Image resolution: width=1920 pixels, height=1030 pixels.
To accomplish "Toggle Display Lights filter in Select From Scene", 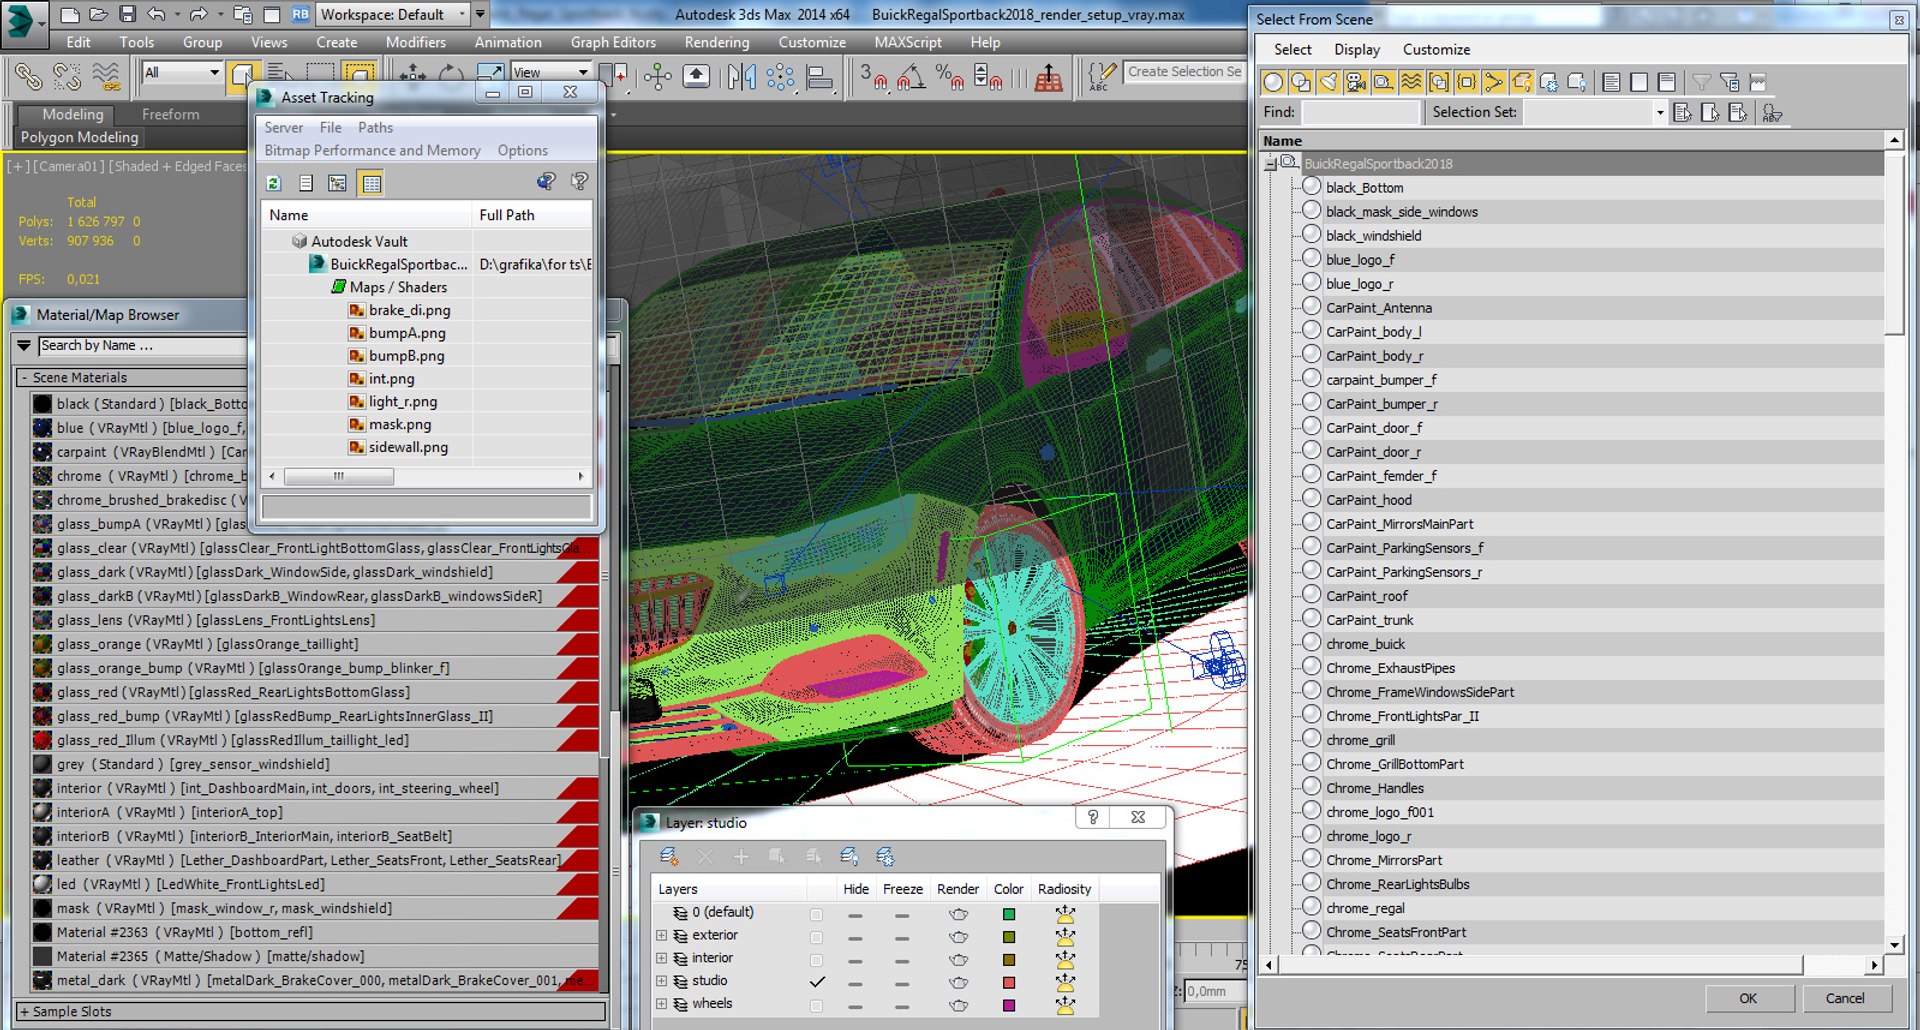I will click(1328, 82).
